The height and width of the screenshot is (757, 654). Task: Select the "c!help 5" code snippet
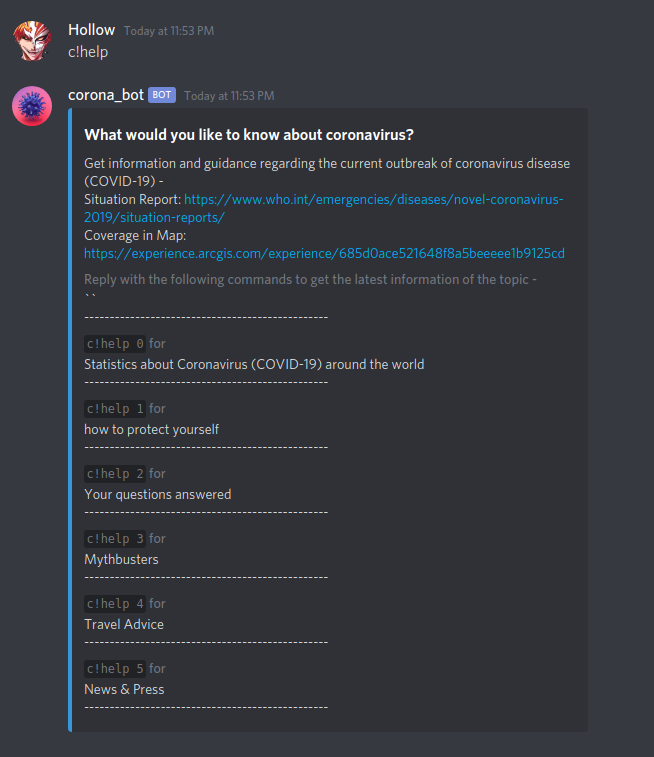coord(115,668)
